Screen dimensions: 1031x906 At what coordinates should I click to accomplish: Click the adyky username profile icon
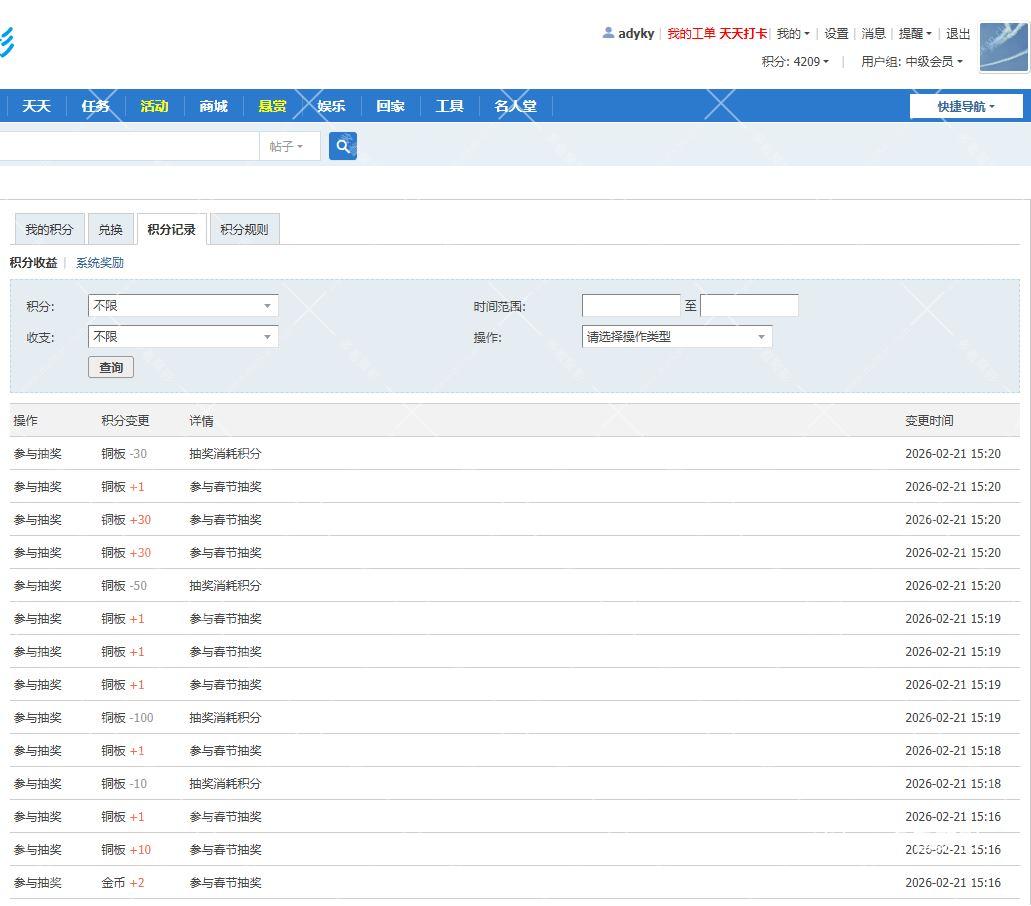[x=608, y=33]
